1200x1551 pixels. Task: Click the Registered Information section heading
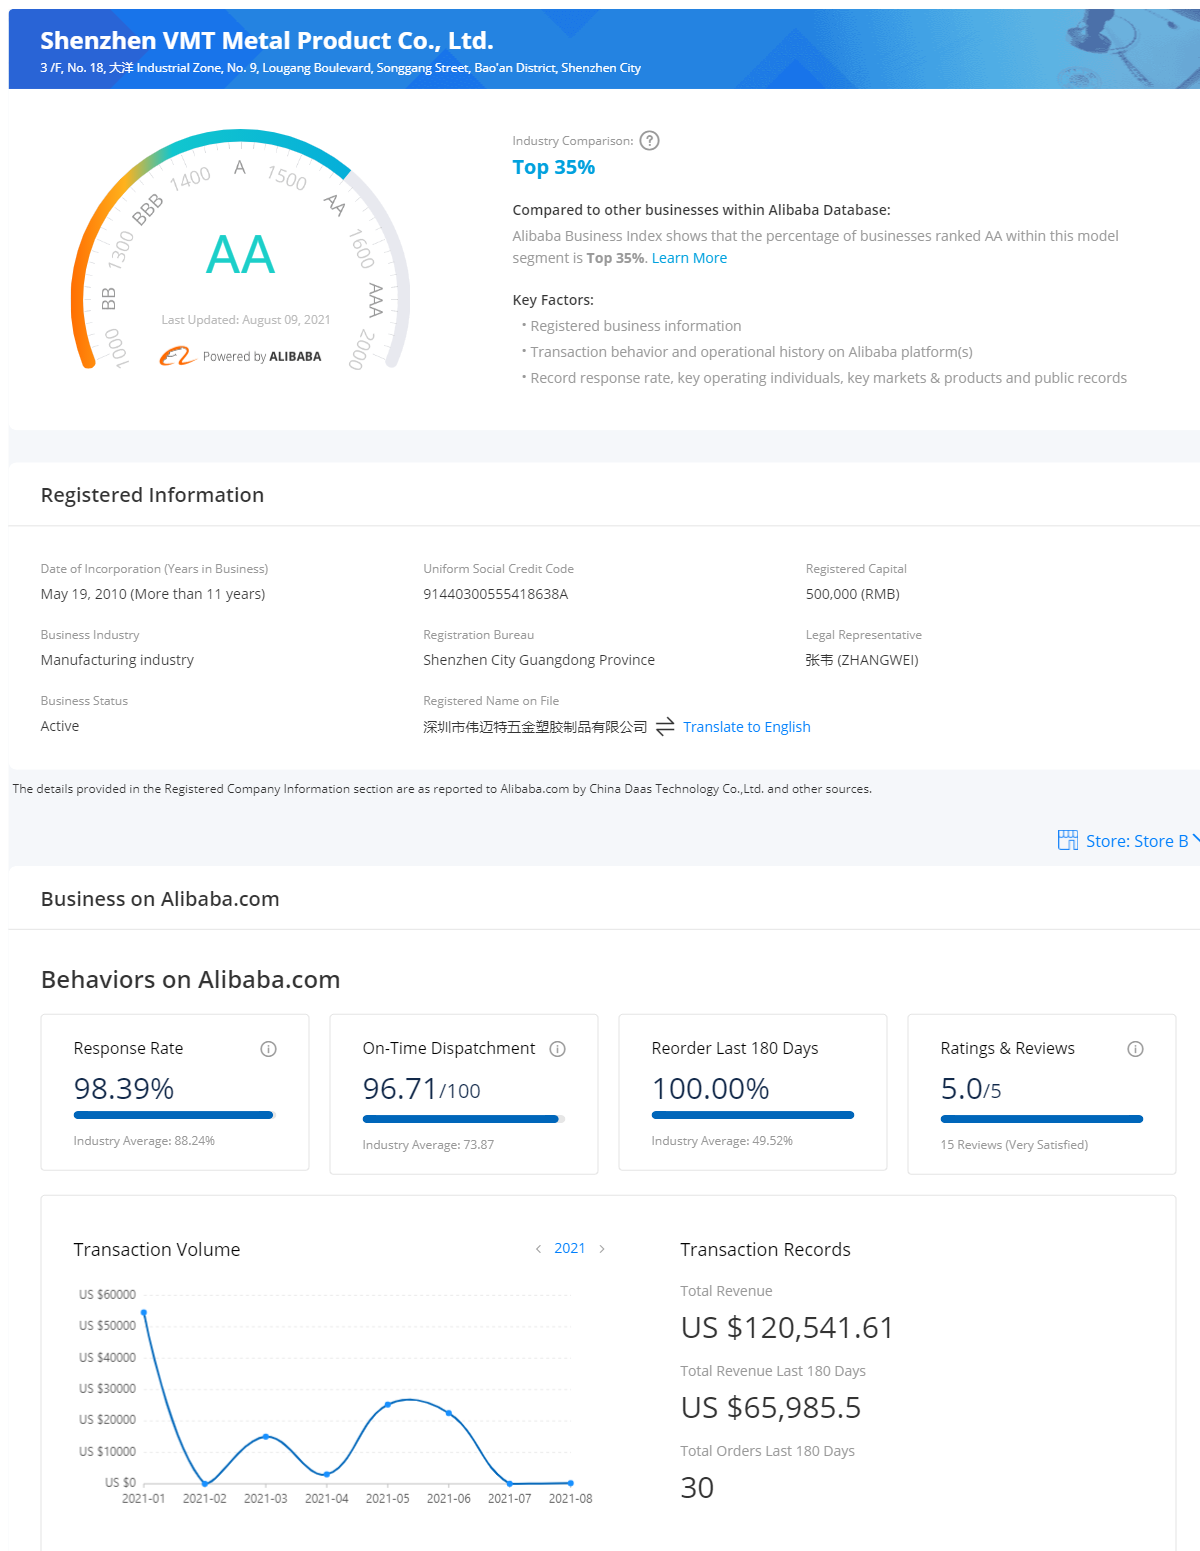[152, 495]
